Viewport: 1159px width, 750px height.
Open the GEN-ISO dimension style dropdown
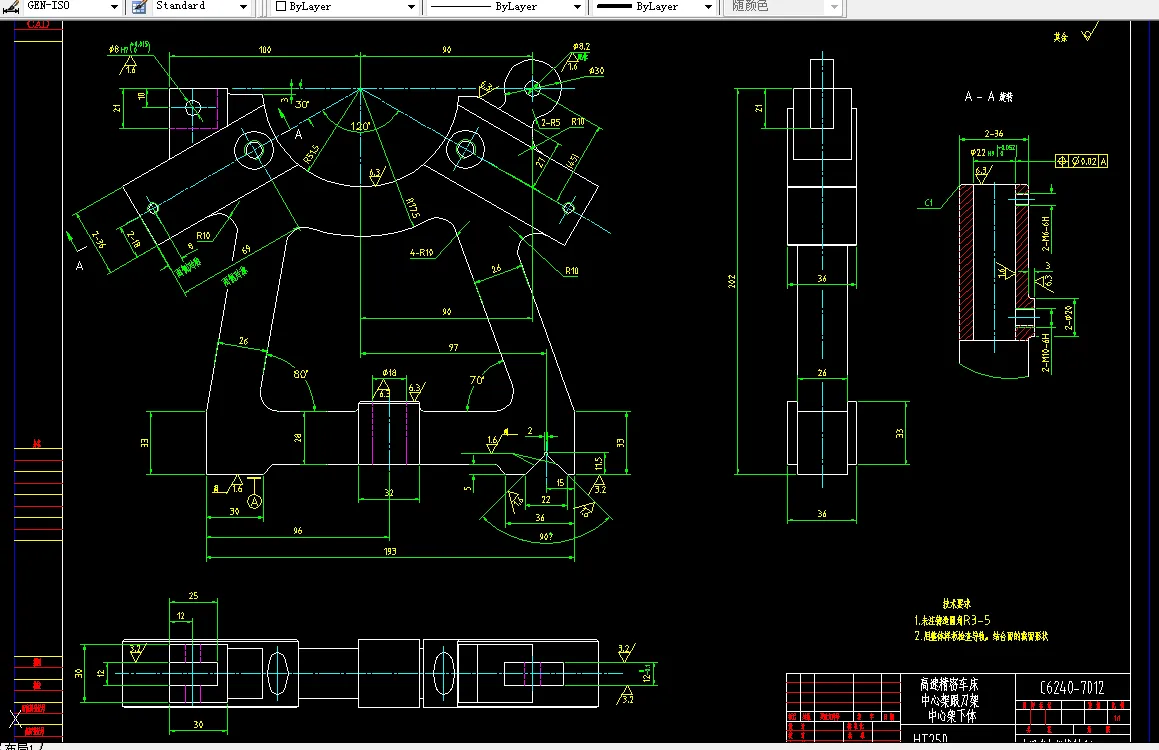(114, 7)
